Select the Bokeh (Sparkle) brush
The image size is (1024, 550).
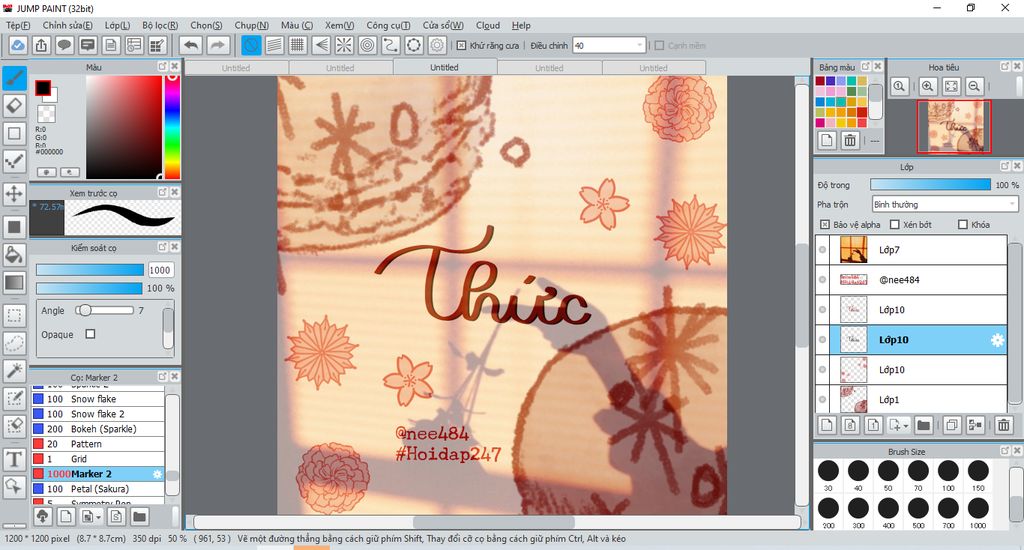click(x=98, y=429)
